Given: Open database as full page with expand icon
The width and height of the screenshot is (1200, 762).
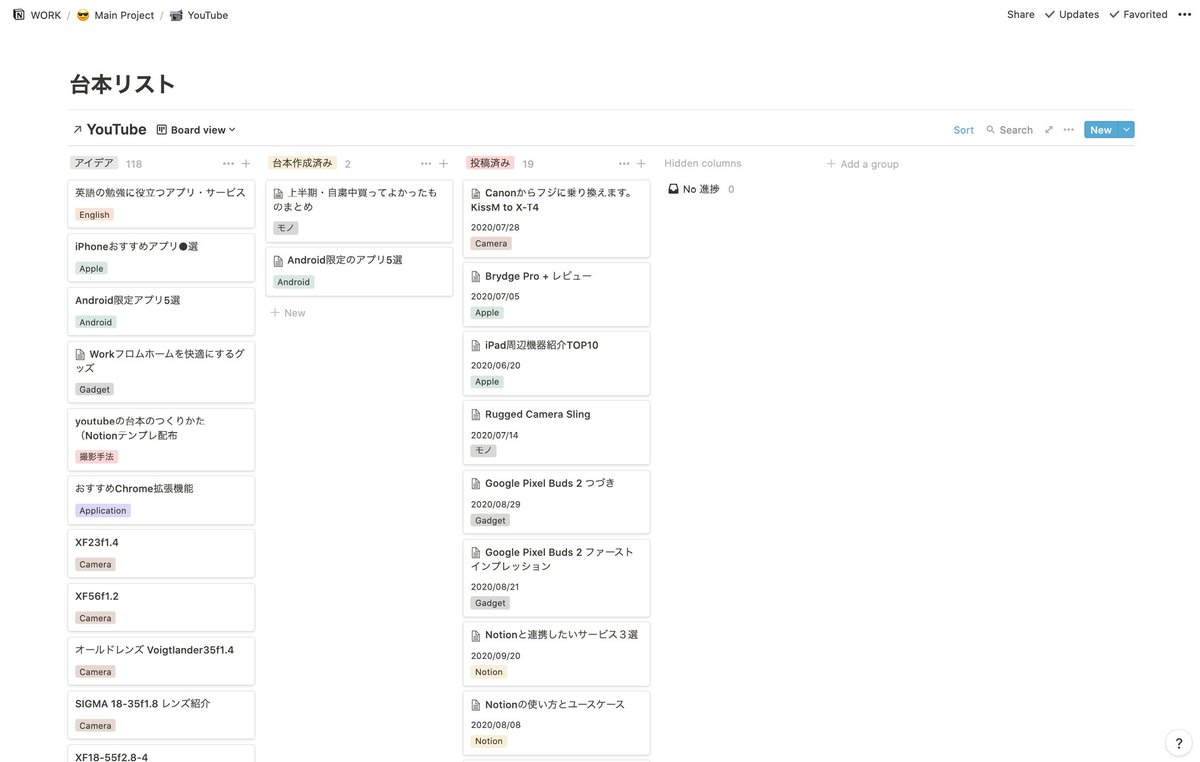Looking at the screenshot, I should pyautogui.click(x=1049, y=130).
